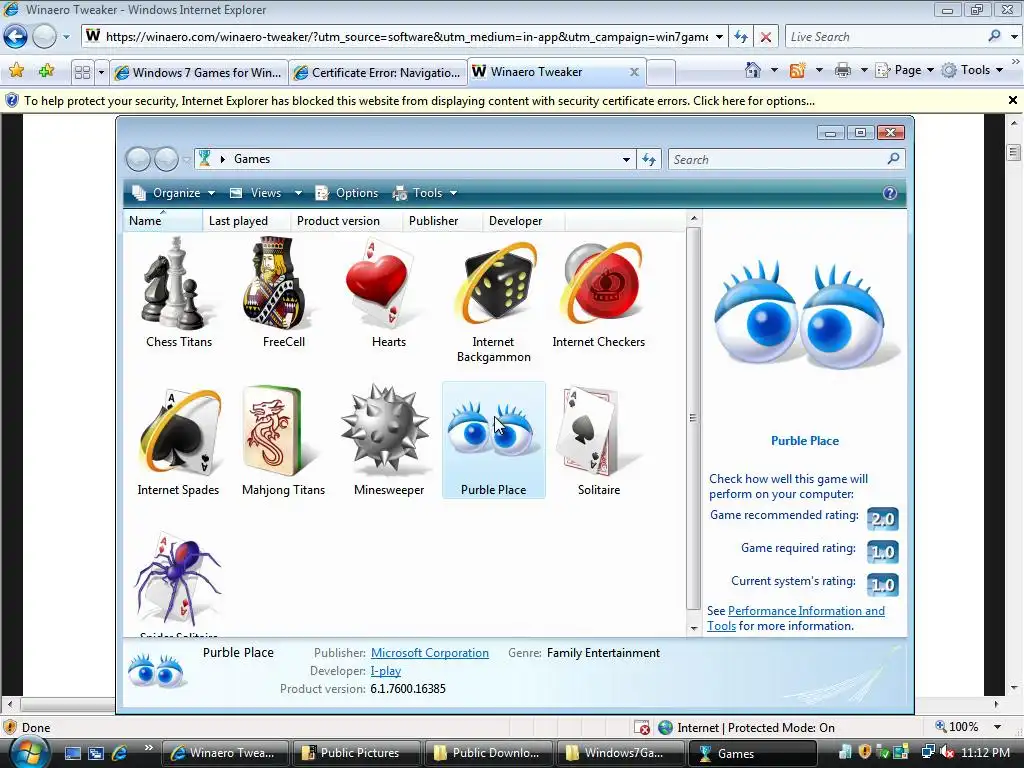Click the Show Desktop quick launch icon
Screen dimensions: 1024x768
[72, 753]
